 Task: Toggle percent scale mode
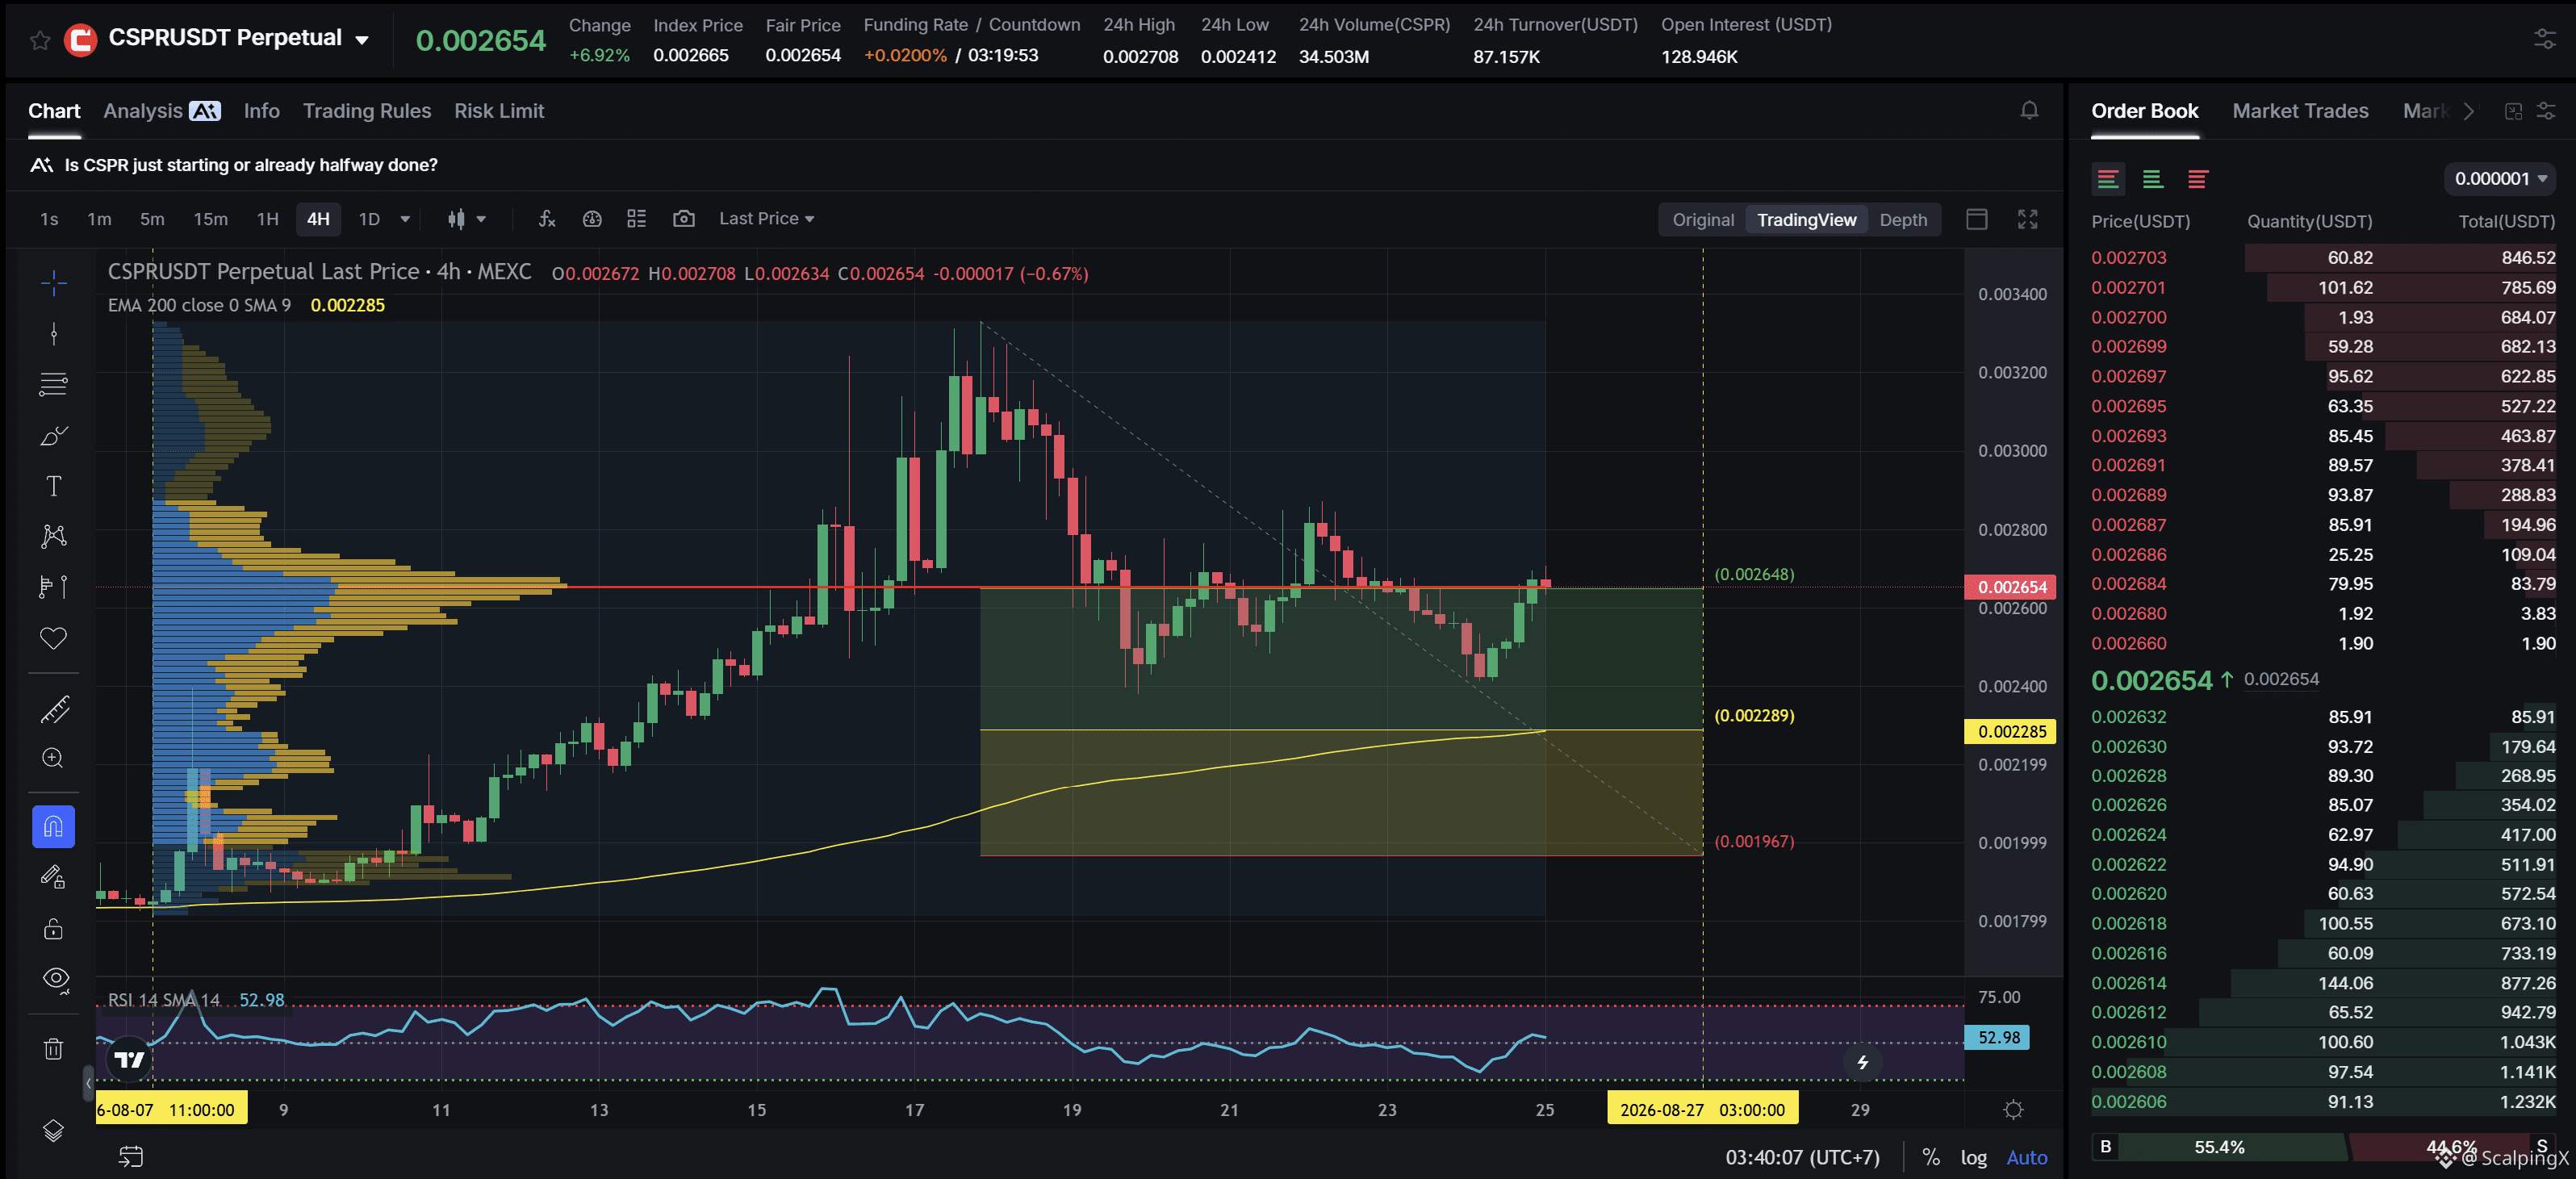coord(1931,1157)
